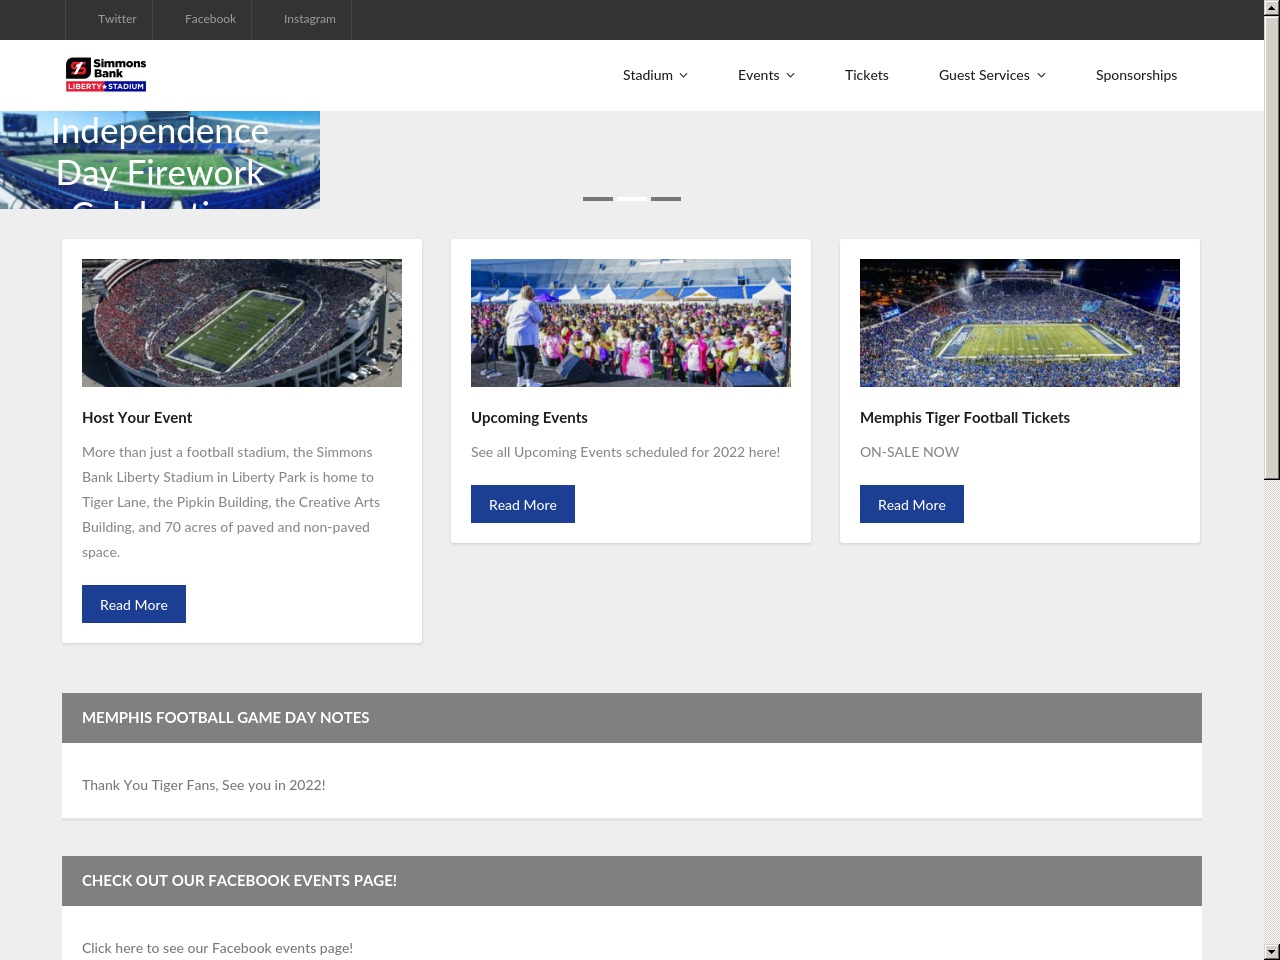Click the 'Thank You Tiger Fans' text
Viewport: 1280px width, 960px height.
click(x=204, y=785)
